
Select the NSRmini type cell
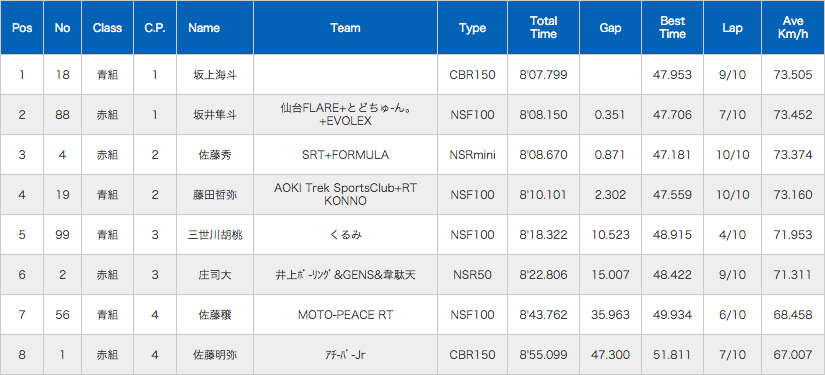click(x=472, y=155)
